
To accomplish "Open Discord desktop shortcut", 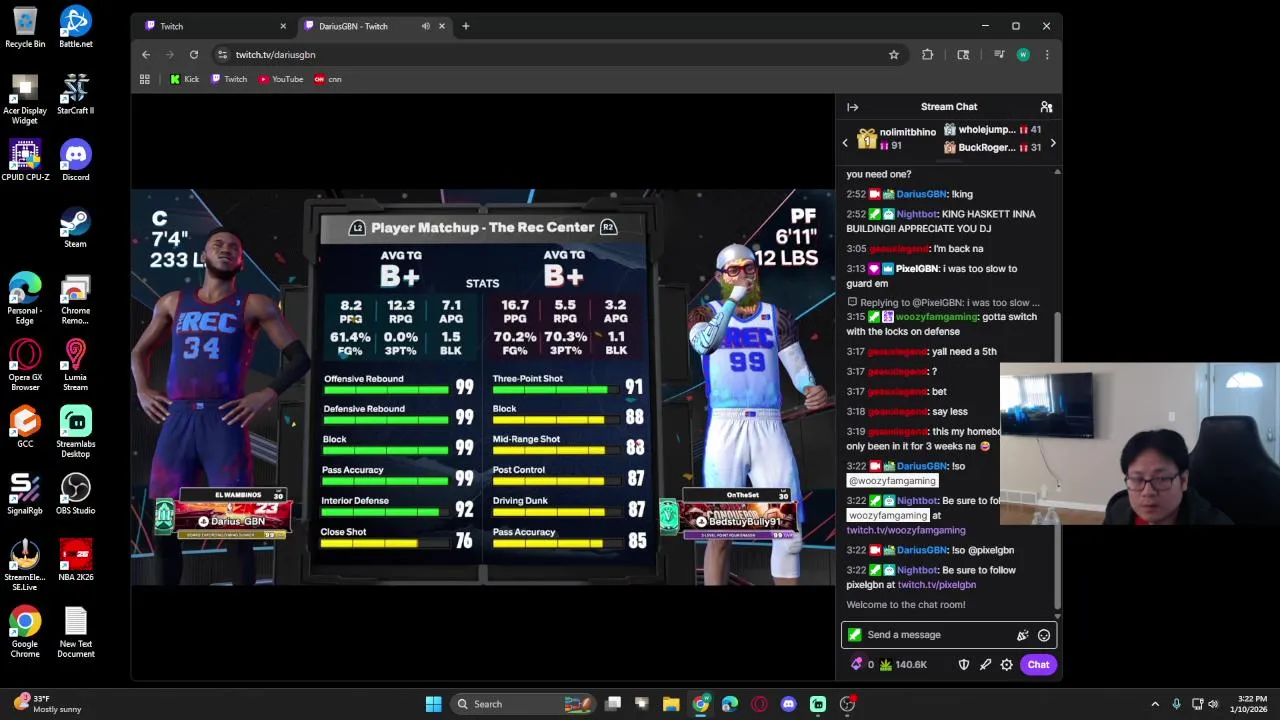I will [x=76, y=161].
